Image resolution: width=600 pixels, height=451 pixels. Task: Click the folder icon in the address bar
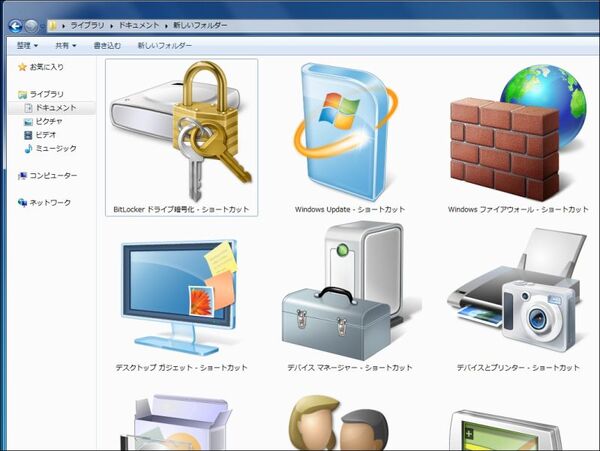click(x=53, y=26)
